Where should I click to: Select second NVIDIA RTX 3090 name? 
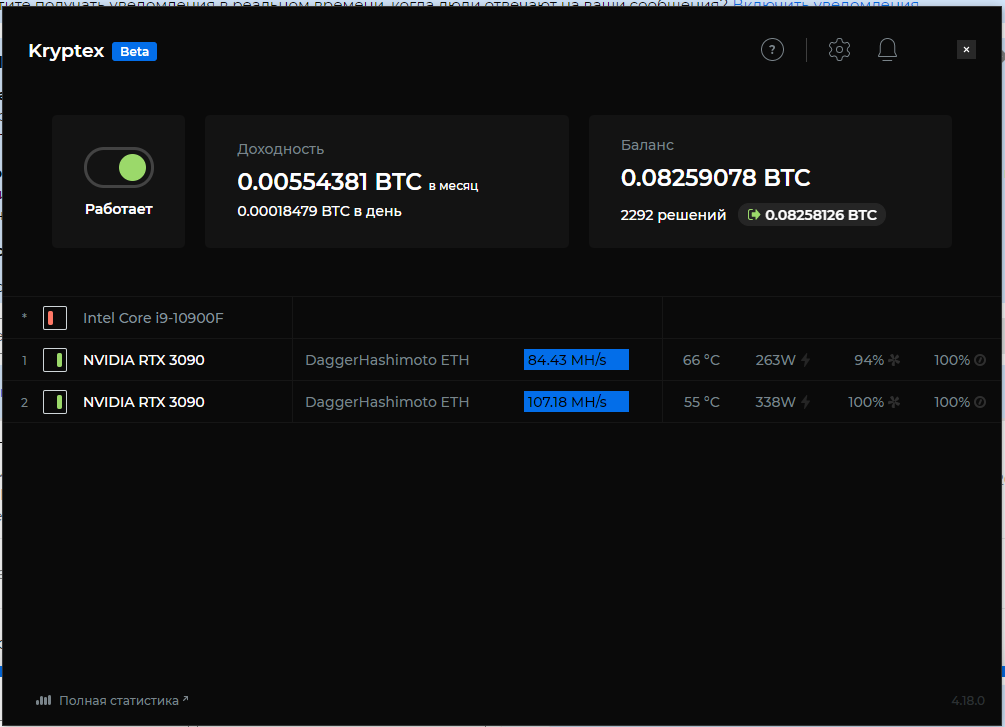pyautogui.click(x=144, y=403)
